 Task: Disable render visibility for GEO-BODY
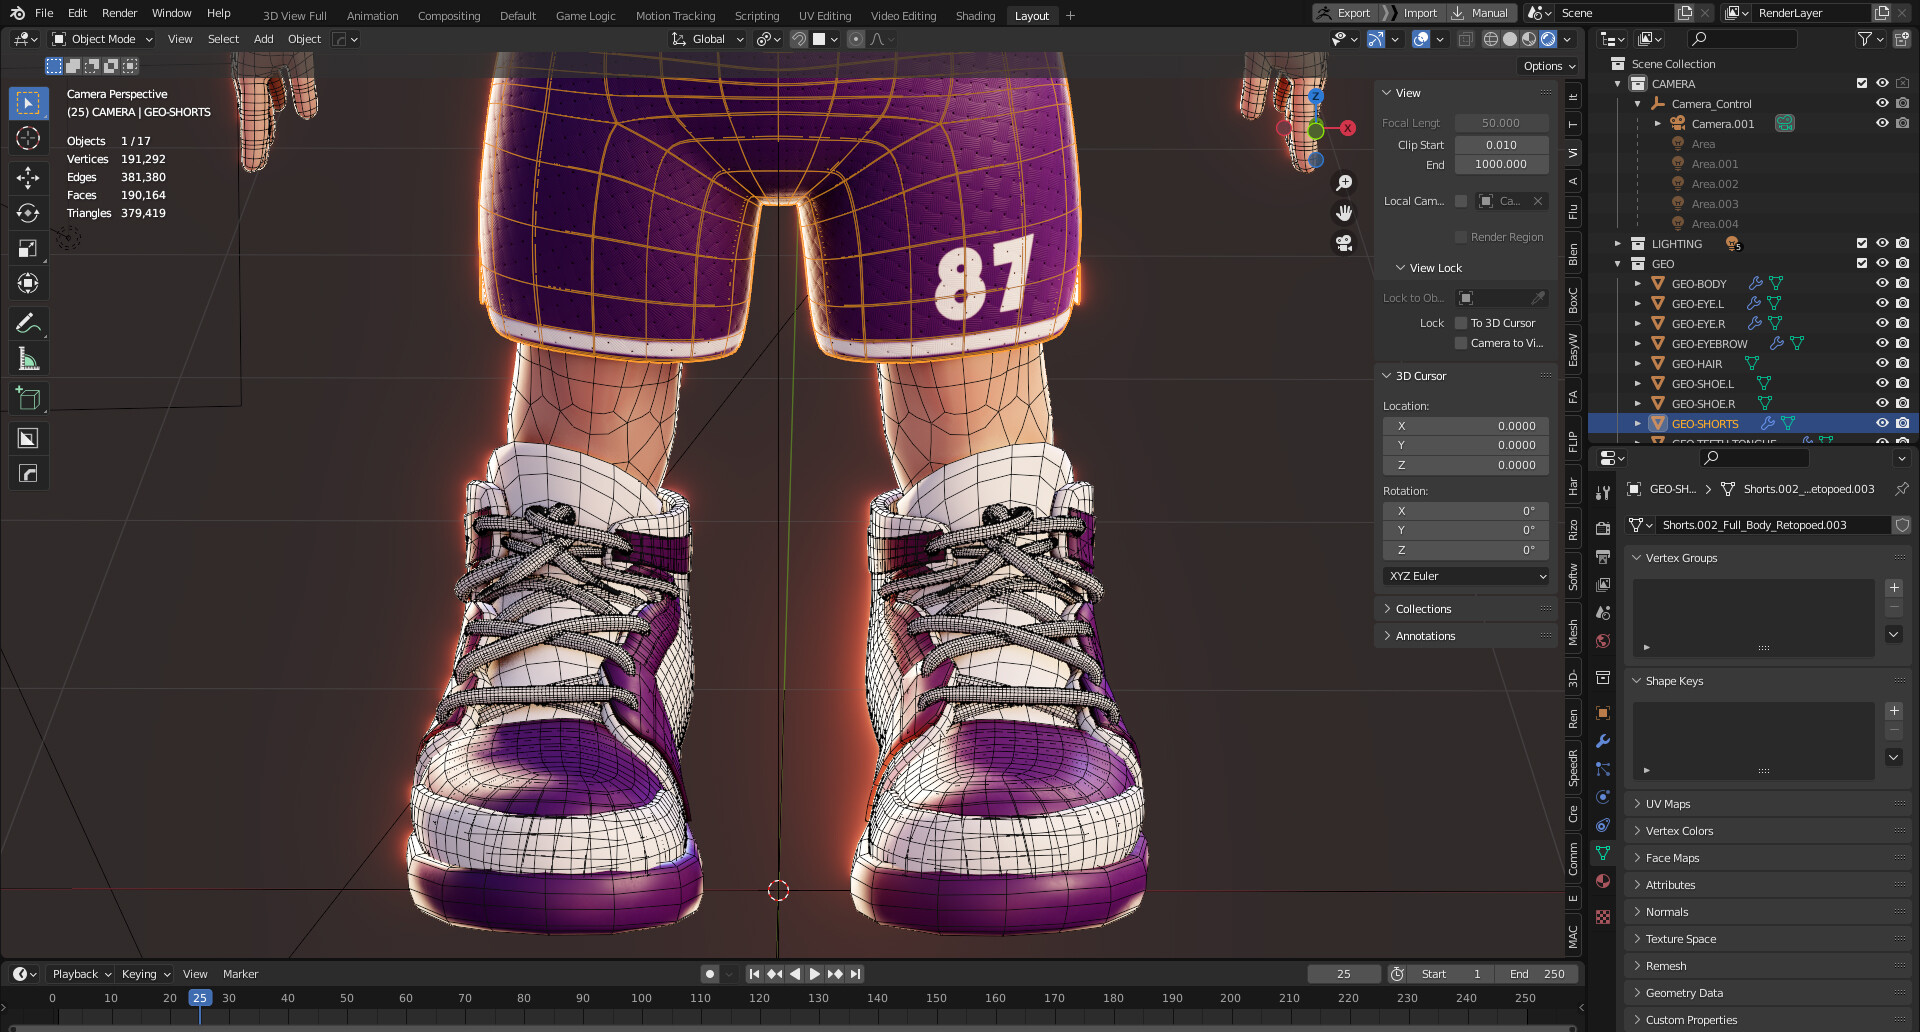click(x=1902, y=283)
